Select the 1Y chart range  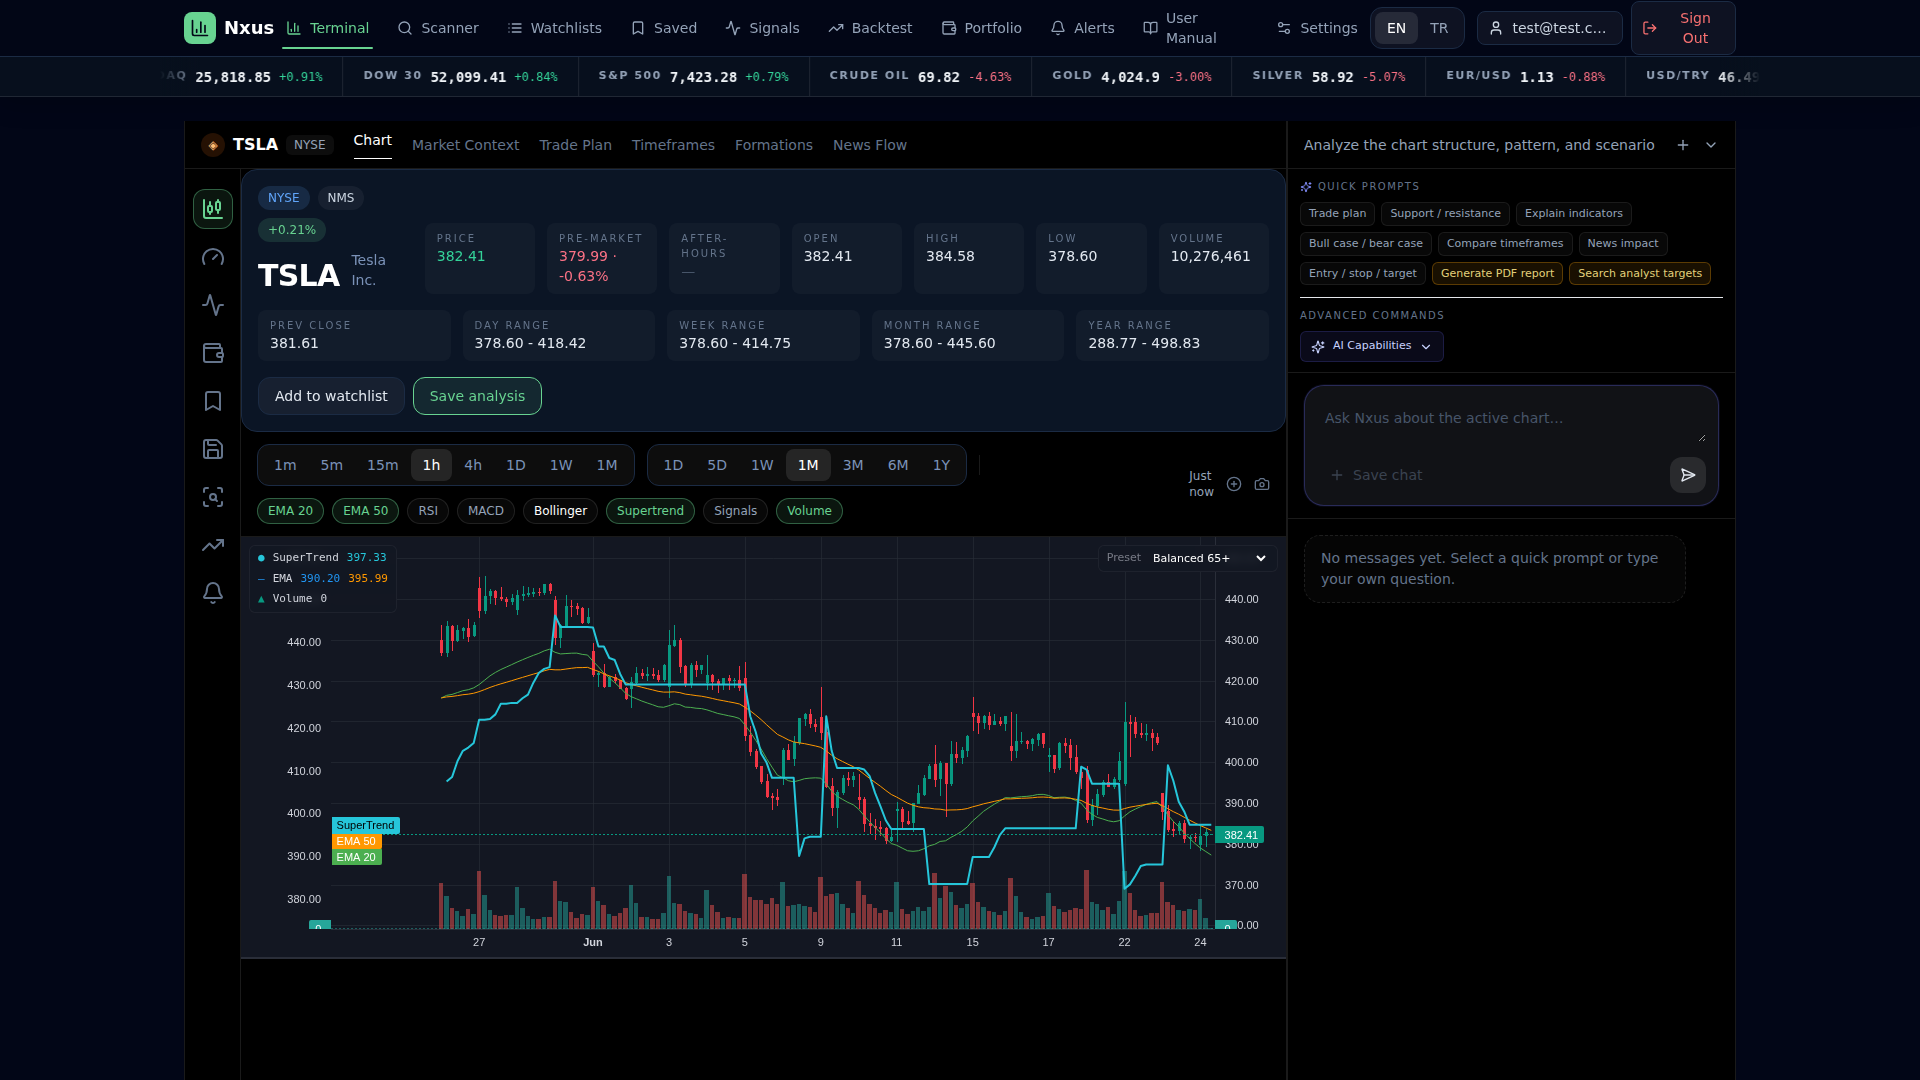pyautogui.click(x=941, y=465)
